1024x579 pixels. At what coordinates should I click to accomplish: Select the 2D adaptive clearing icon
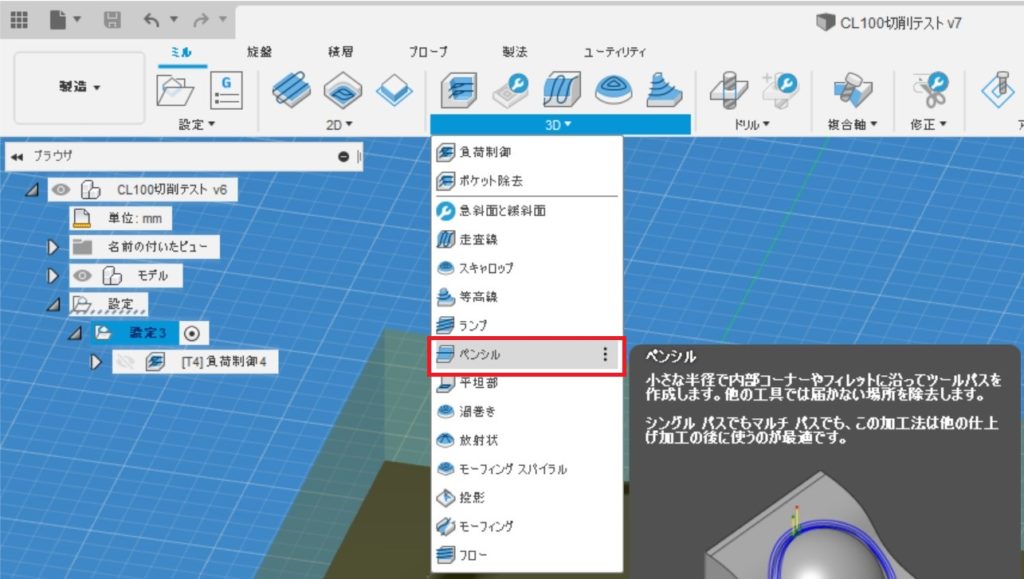click(291, 89)
